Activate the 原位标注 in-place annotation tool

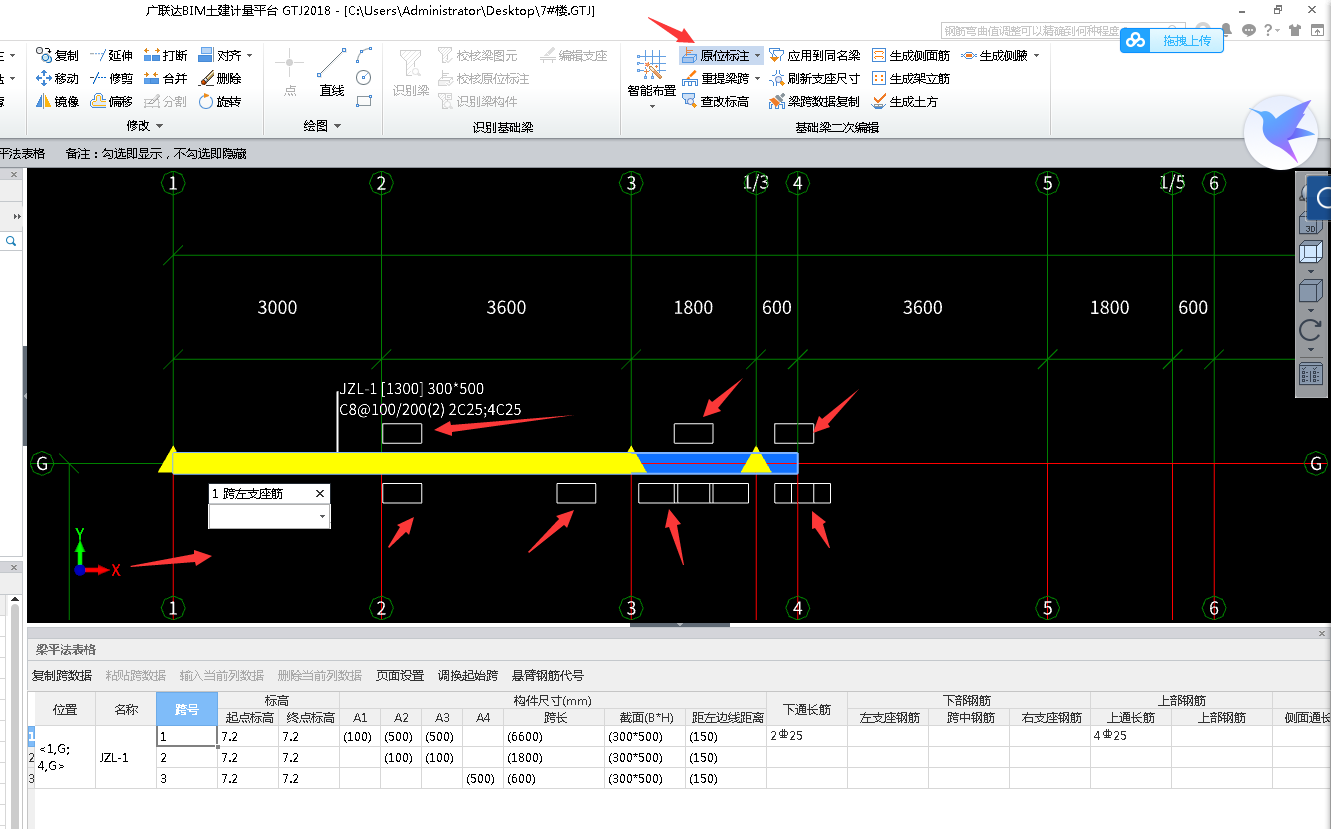pos(715,55)
